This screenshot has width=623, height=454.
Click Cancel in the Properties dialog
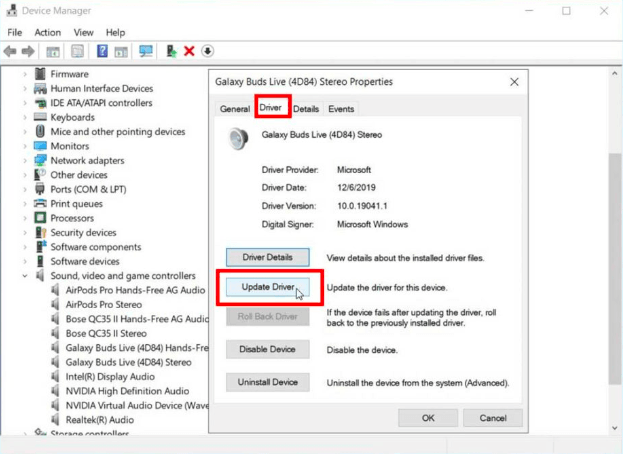point(493,418)
